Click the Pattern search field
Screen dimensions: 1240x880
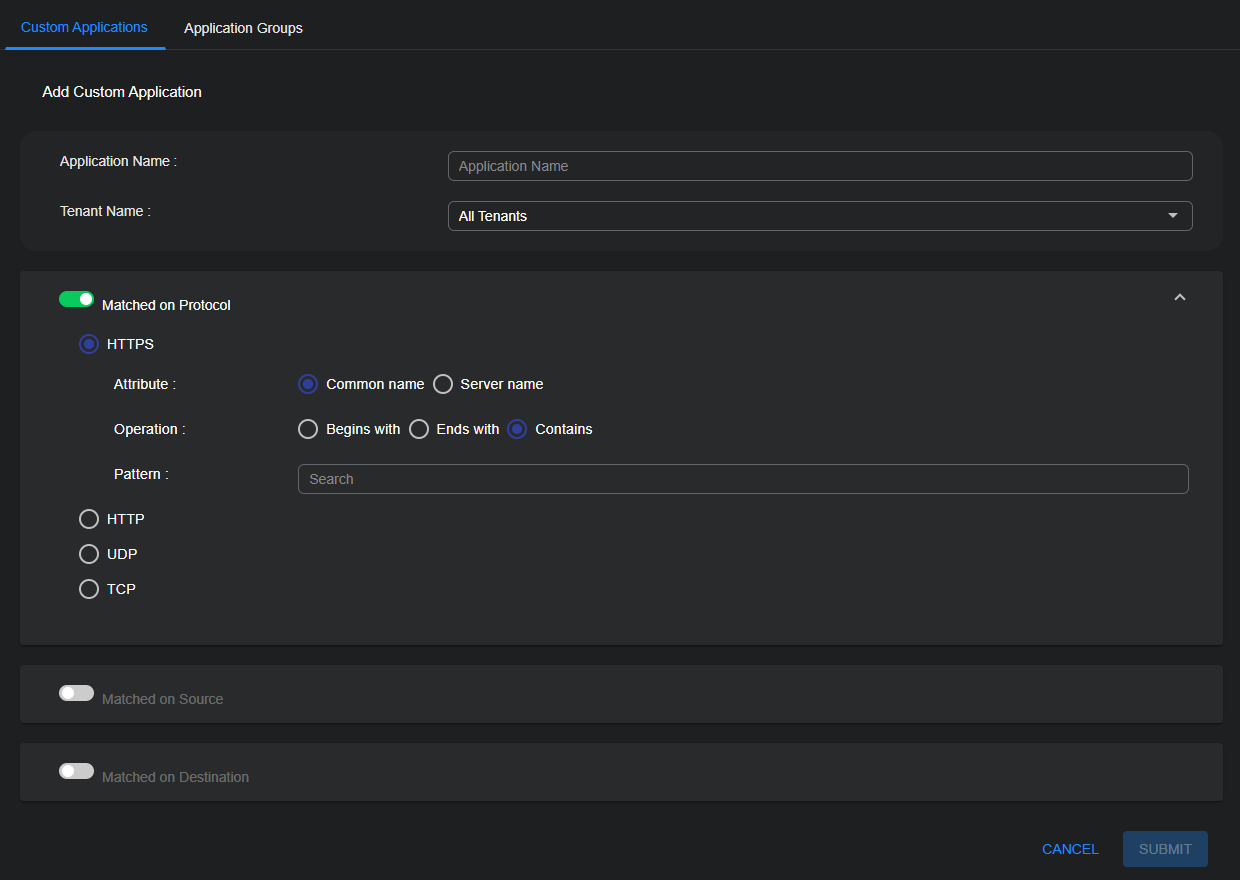(x=742, y=479)
